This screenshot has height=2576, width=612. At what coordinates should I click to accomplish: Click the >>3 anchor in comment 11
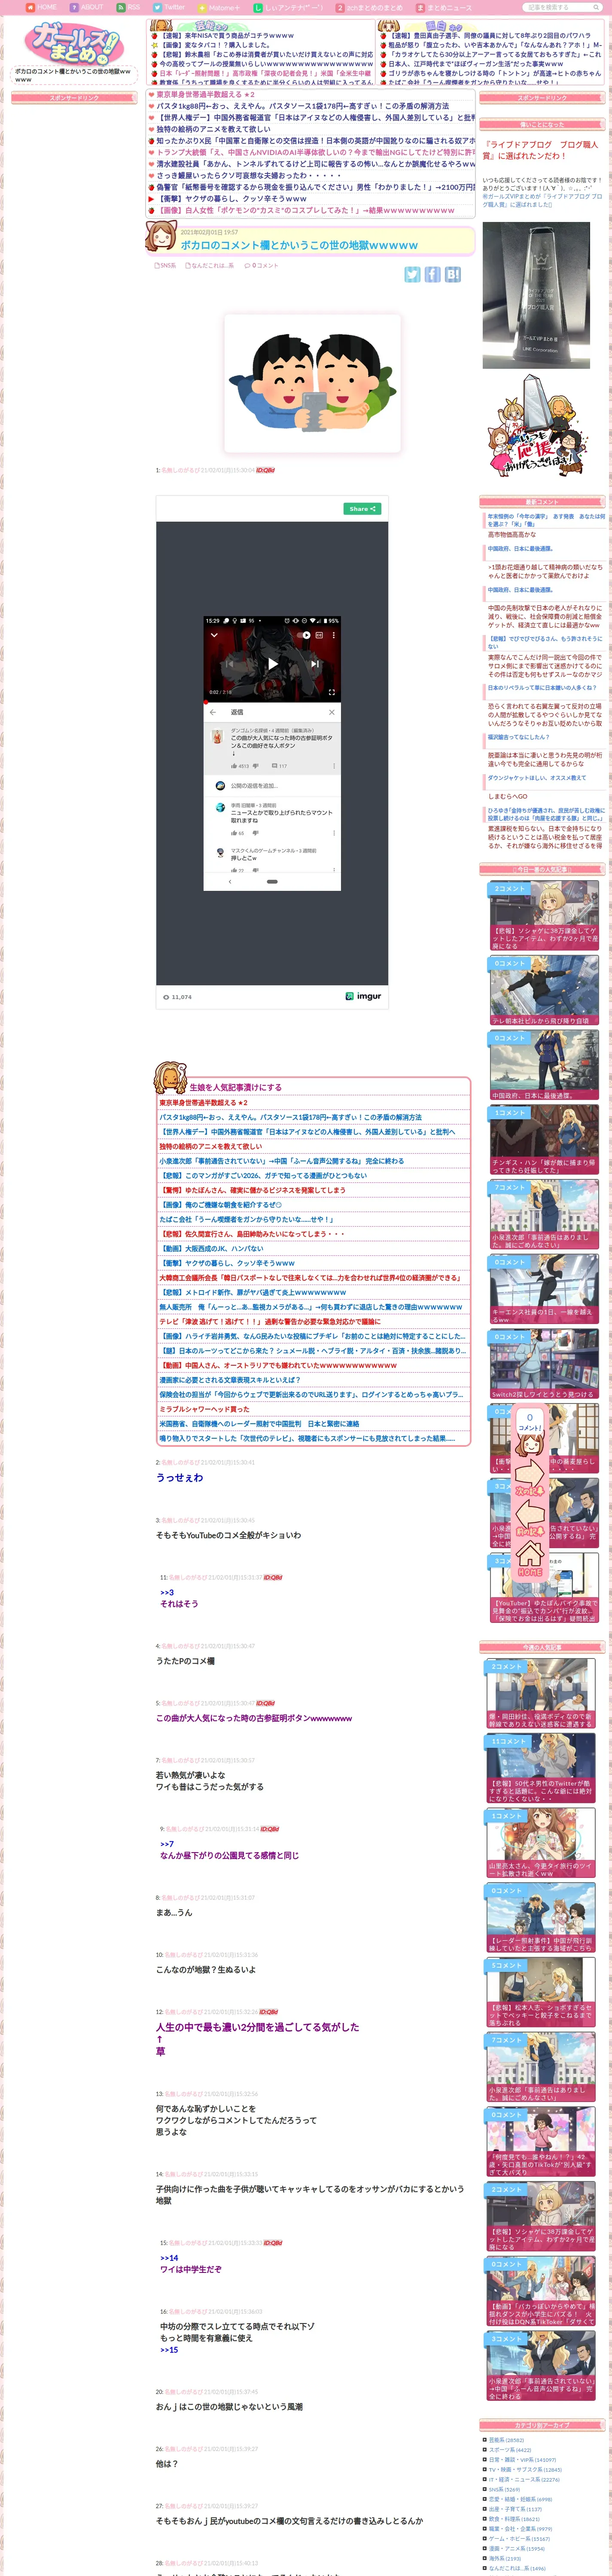pos(167,1593)
